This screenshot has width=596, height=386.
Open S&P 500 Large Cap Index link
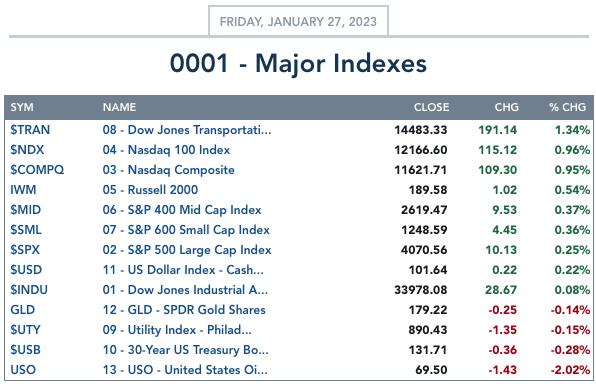tap(187, 250)
